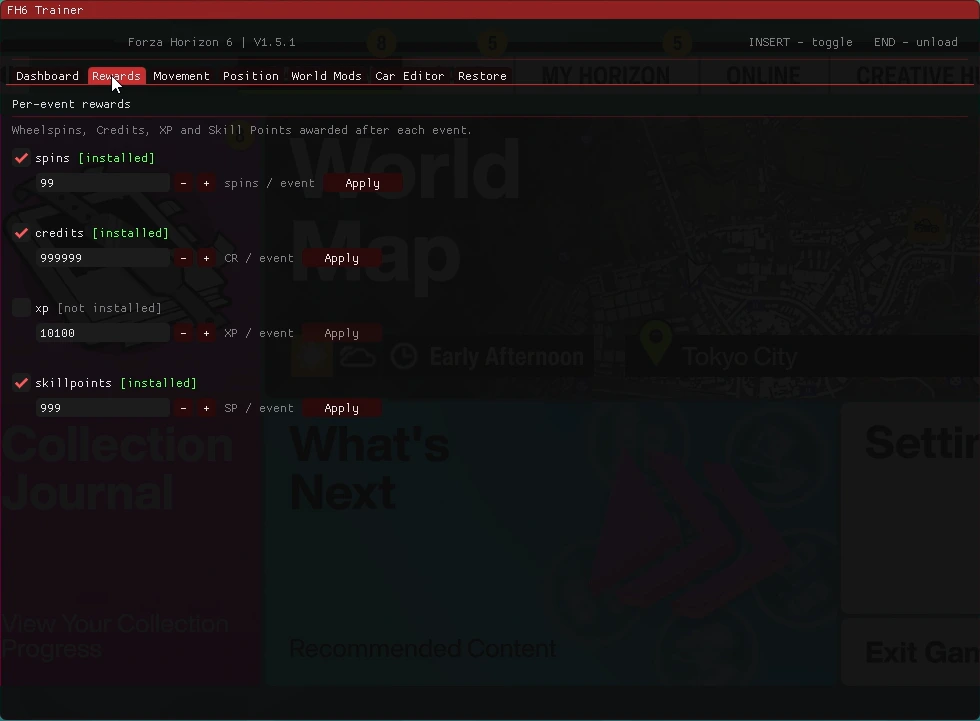This screenshot has height=721, width=980.
Task: Open the Car Editor tab
Action: (409, 76)
